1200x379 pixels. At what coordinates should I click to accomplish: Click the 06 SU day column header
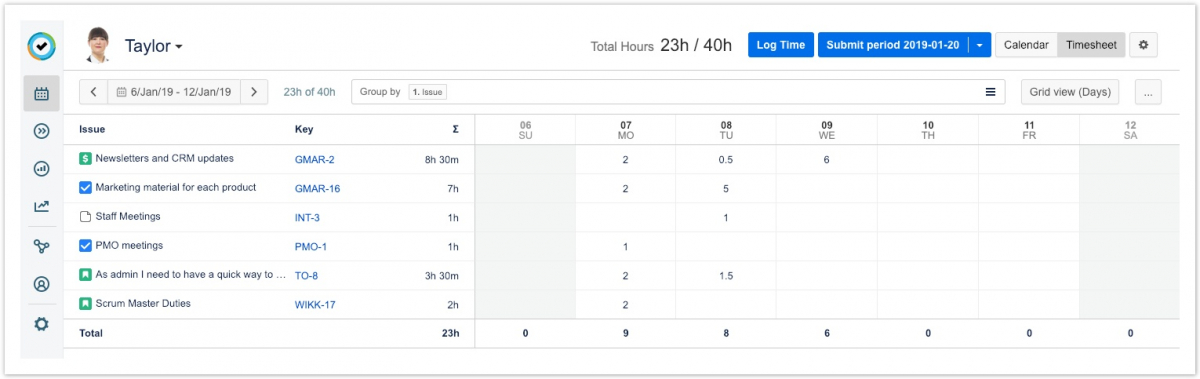click(525, 130)
